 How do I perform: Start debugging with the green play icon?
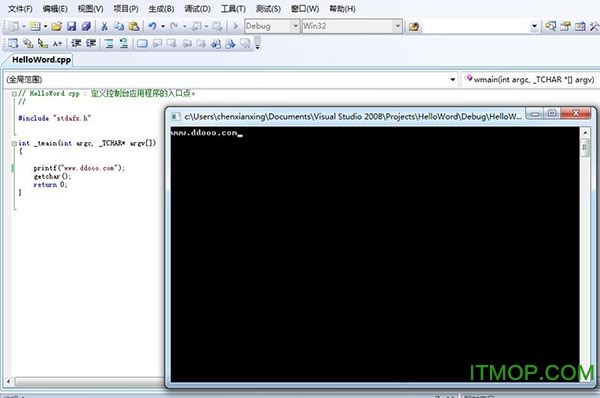point(236,26)
